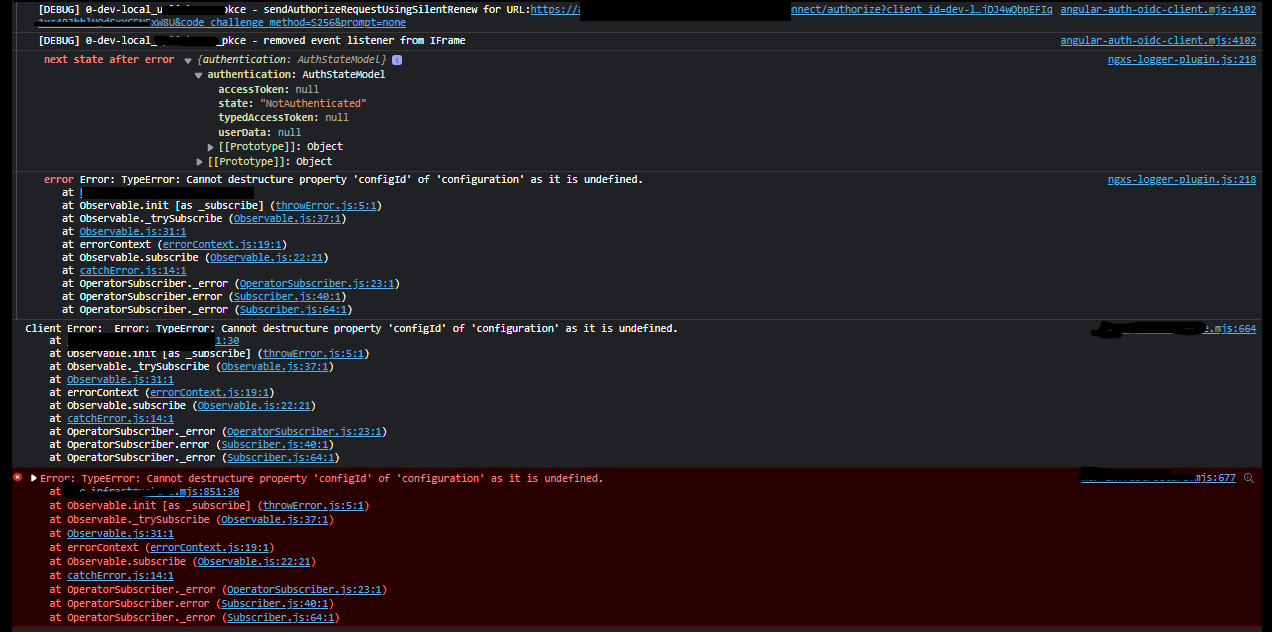Image resolution: width=1272 pixels, height=632 pixels.
Task: Collapse the {authentication: AuthStateModel} object
Action: pyautogui.click(x=188, y=59)
